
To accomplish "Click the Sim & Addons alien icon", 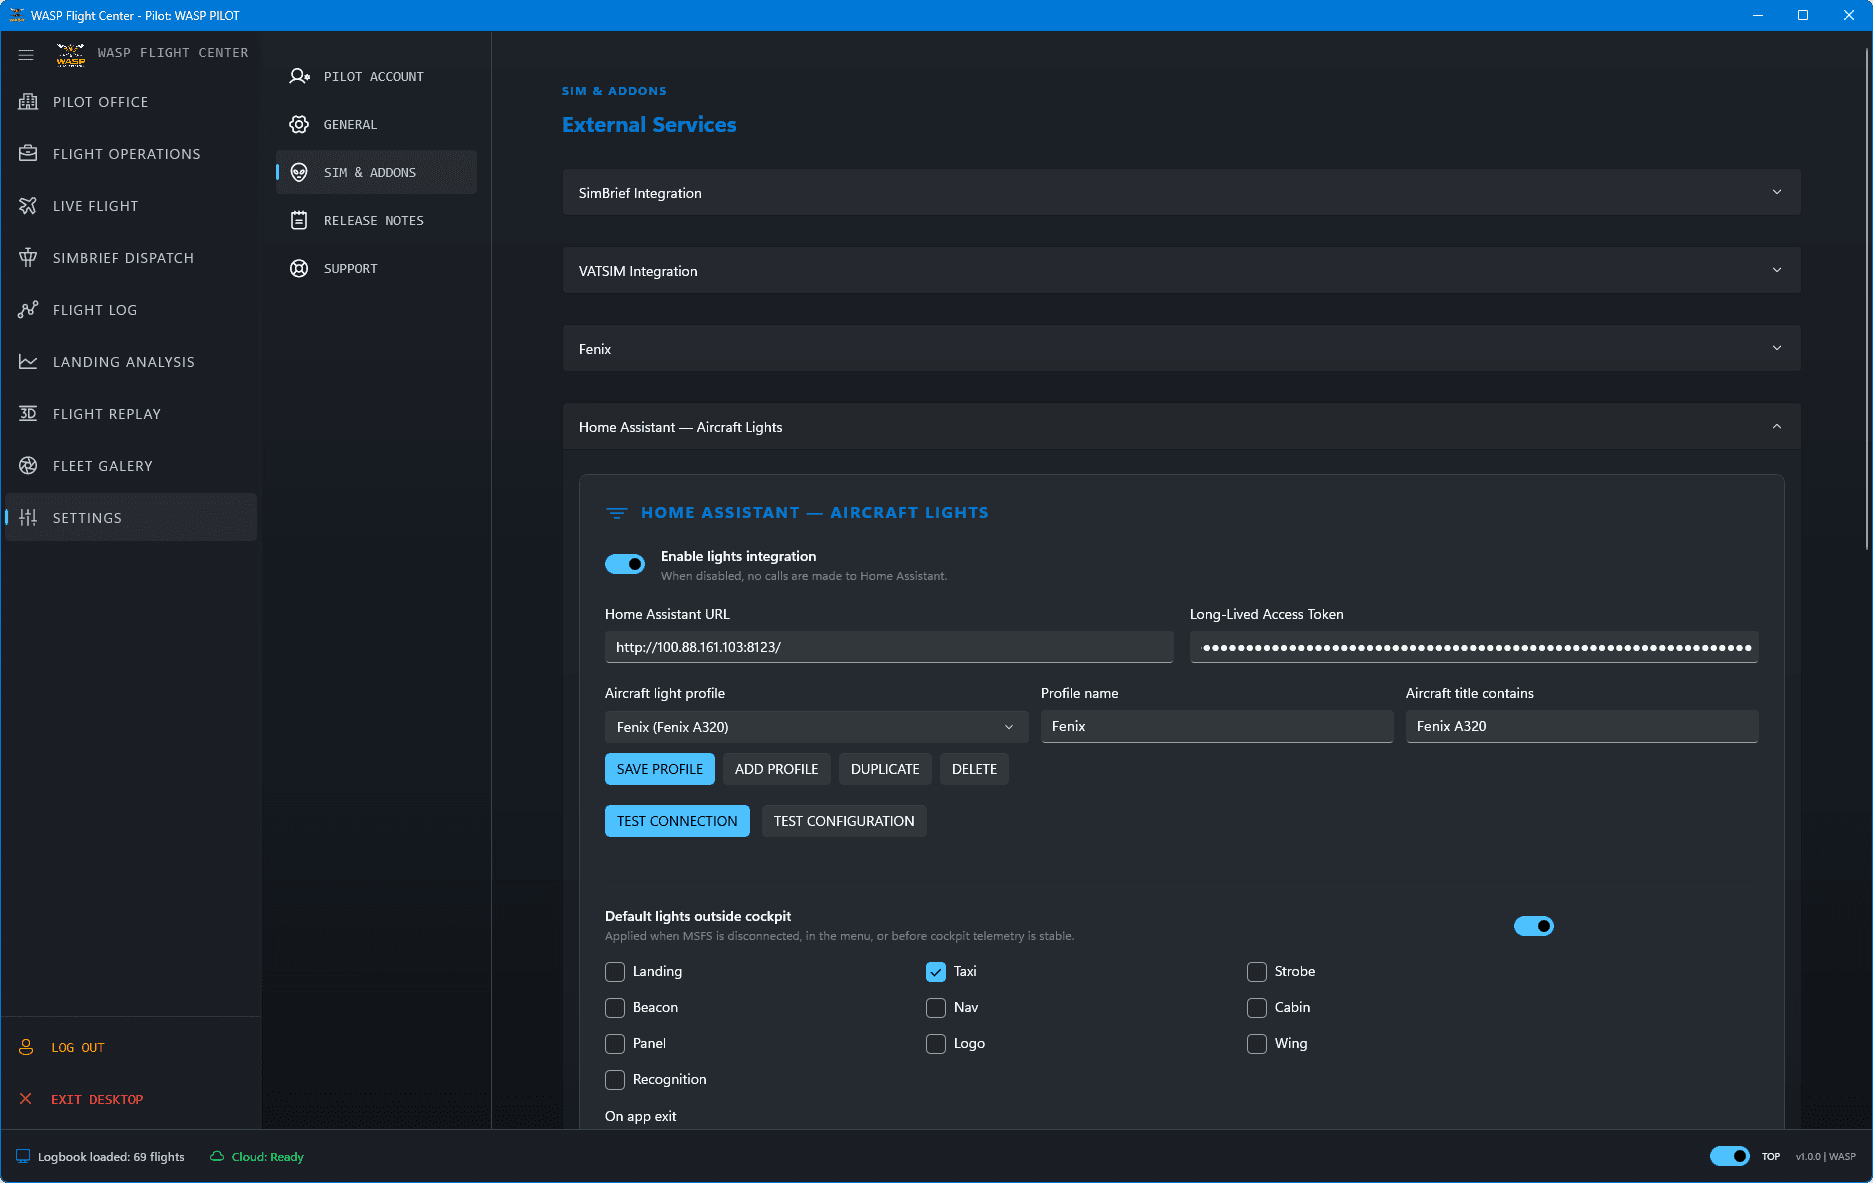I will tap(299, 172).
